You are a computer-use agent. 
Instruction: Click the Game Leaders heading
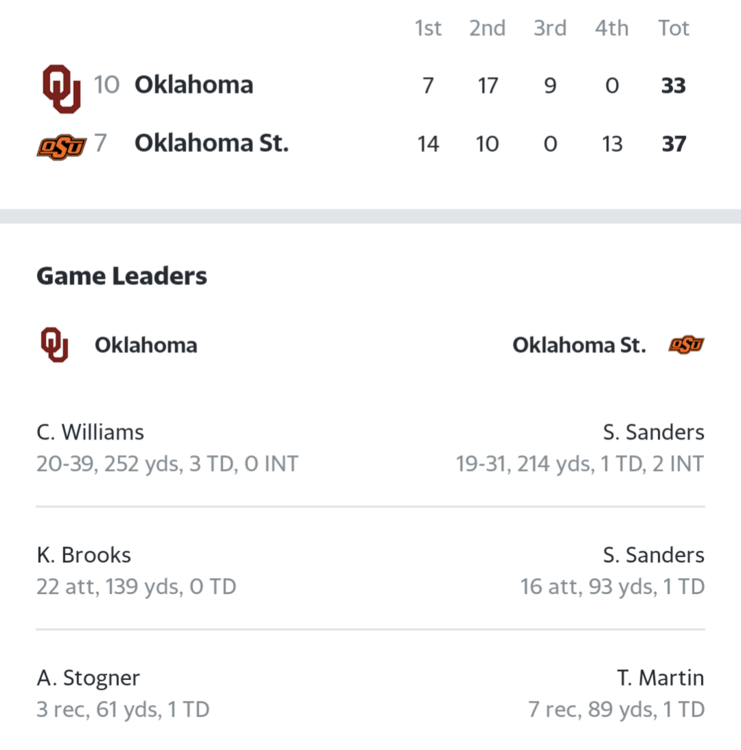[x=122, y=276]
